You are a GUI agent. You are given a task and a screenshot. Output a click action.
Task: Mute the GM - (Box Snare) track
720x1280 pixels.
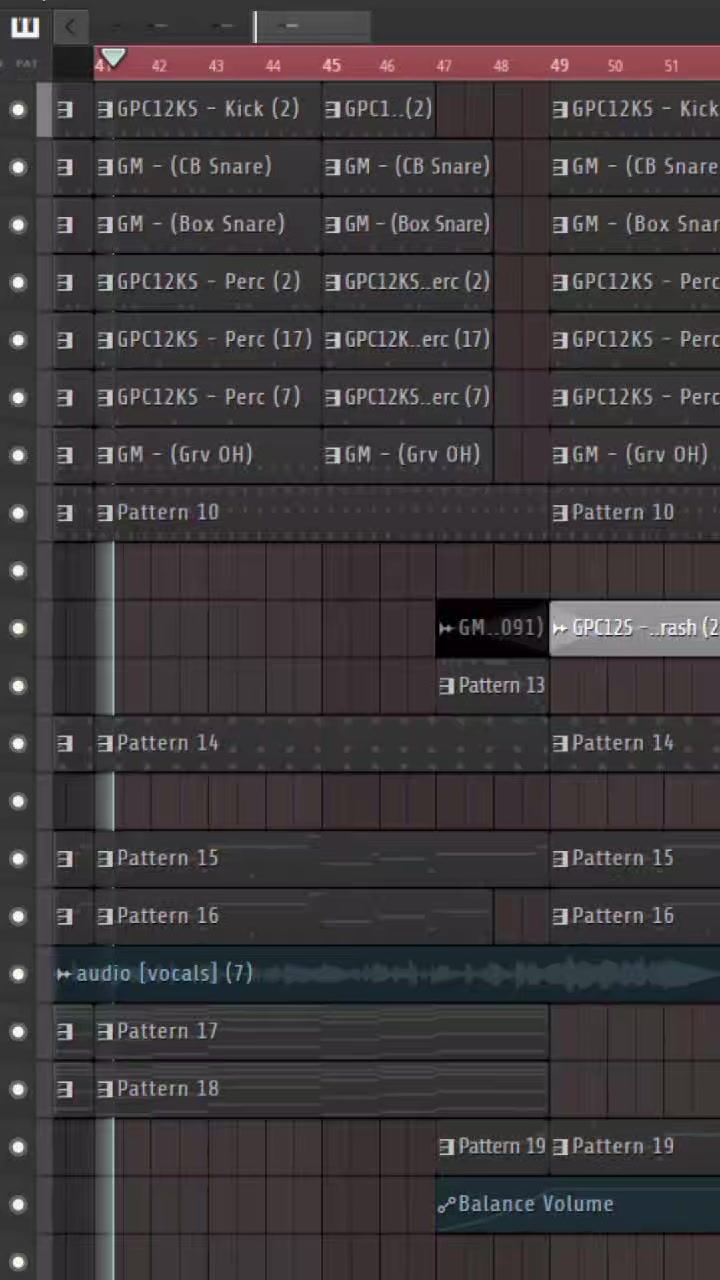point(18,224)
